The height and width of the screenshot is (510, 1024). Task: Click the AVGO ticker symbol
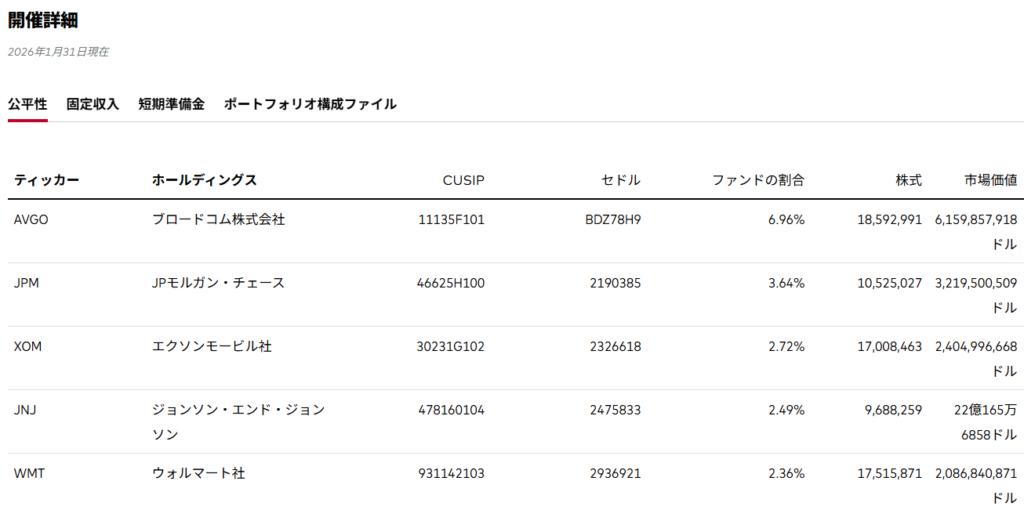[x=31, y=220]
